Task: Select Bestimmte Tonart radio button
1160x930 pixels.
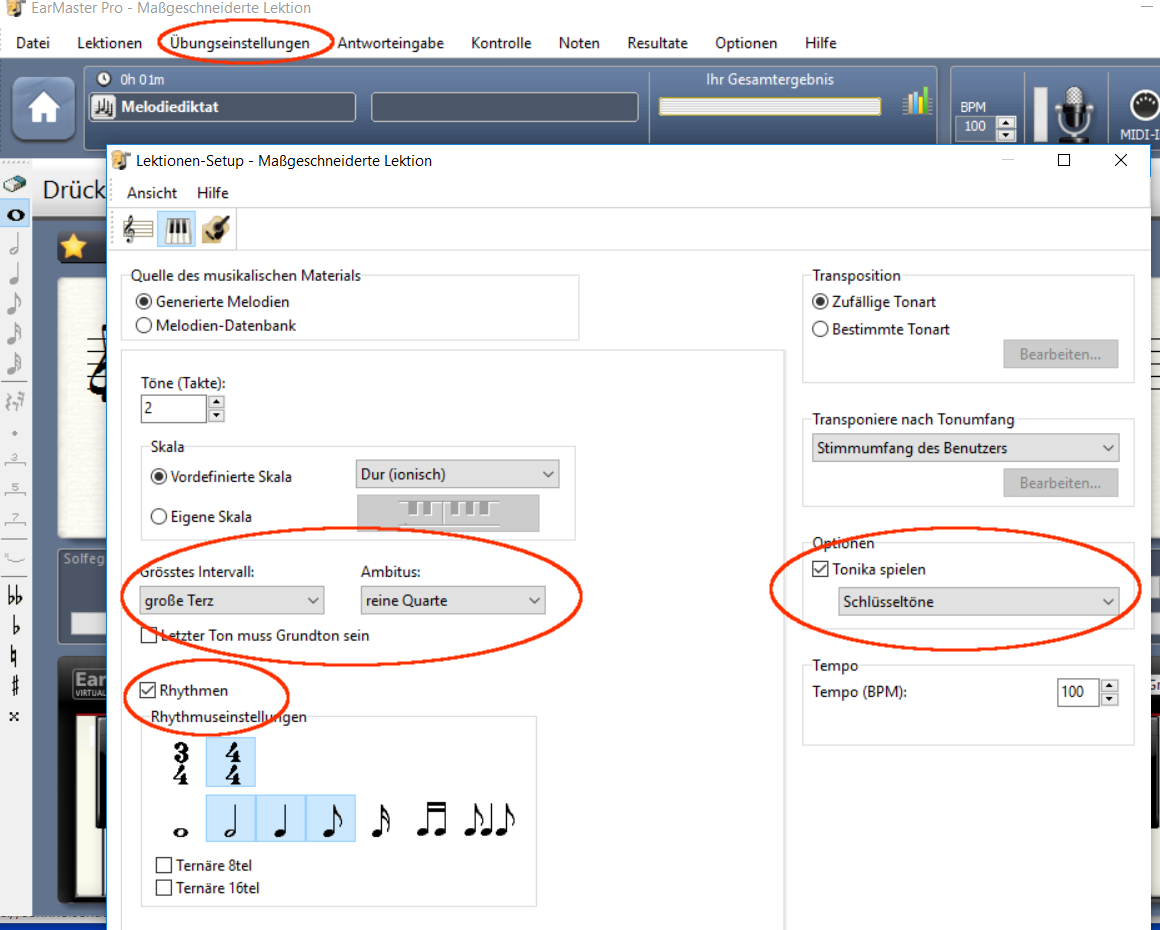Action: 820,329
